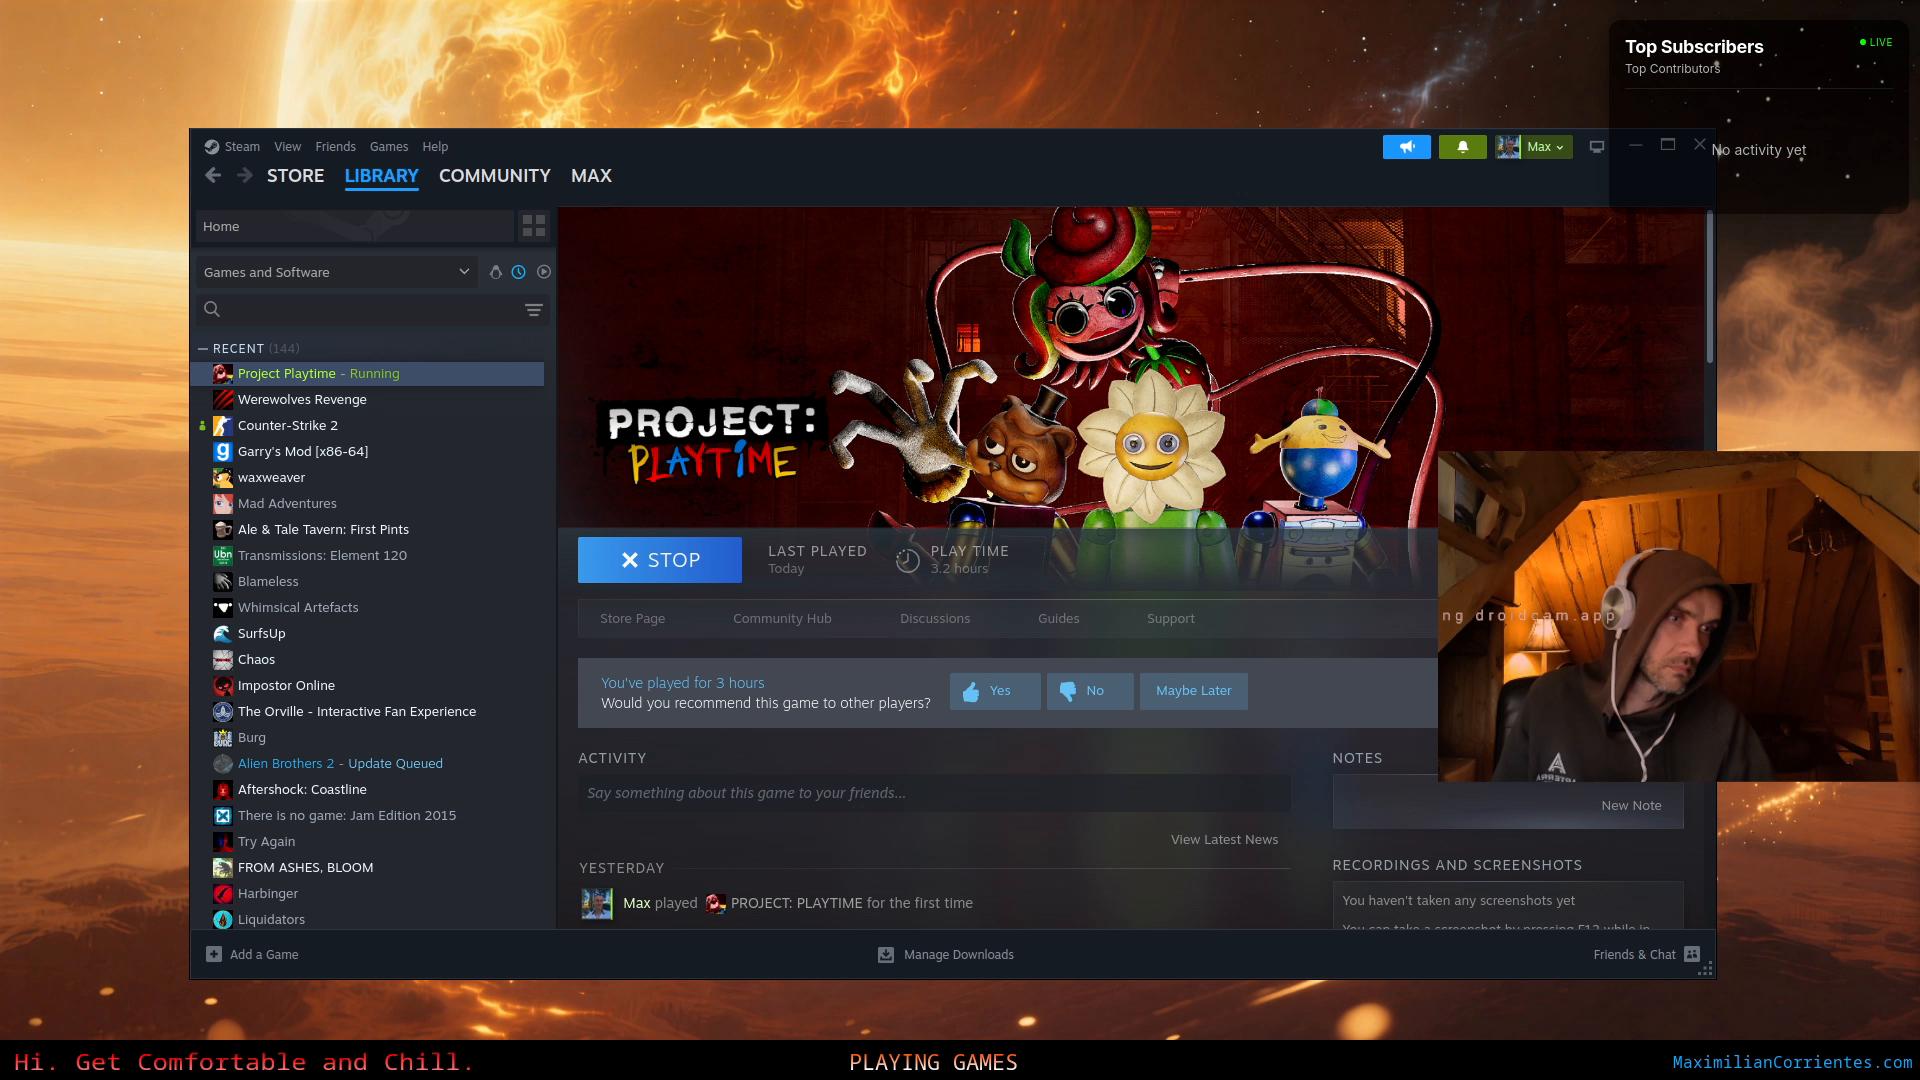This screenshot has height=1080, width=1920.
Task: Collapse the RECENT category
Action: pos(203,349)
